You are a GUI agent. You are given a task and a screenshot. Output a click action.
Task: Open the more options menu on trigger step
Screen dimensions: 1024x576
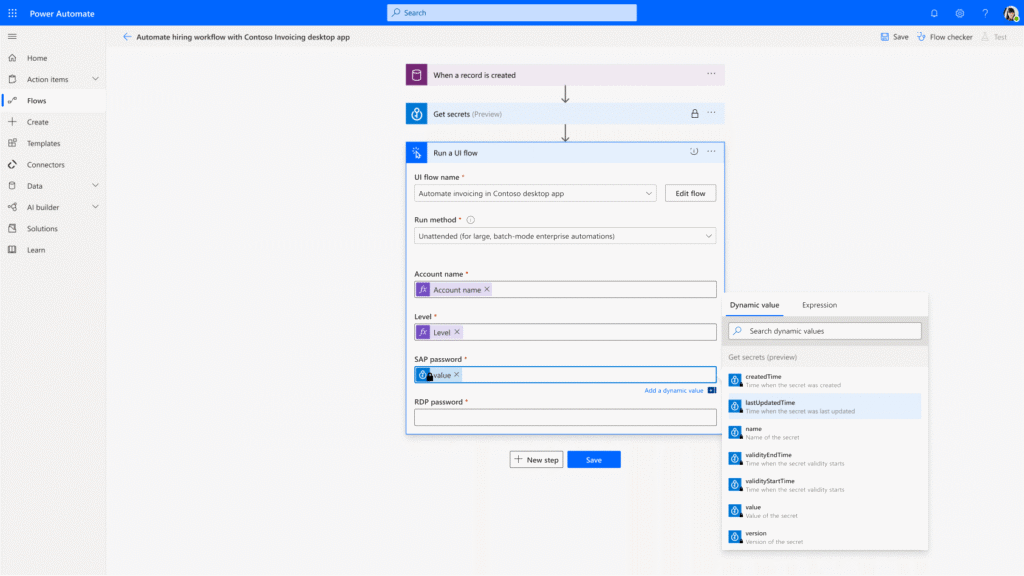(711, 74)
